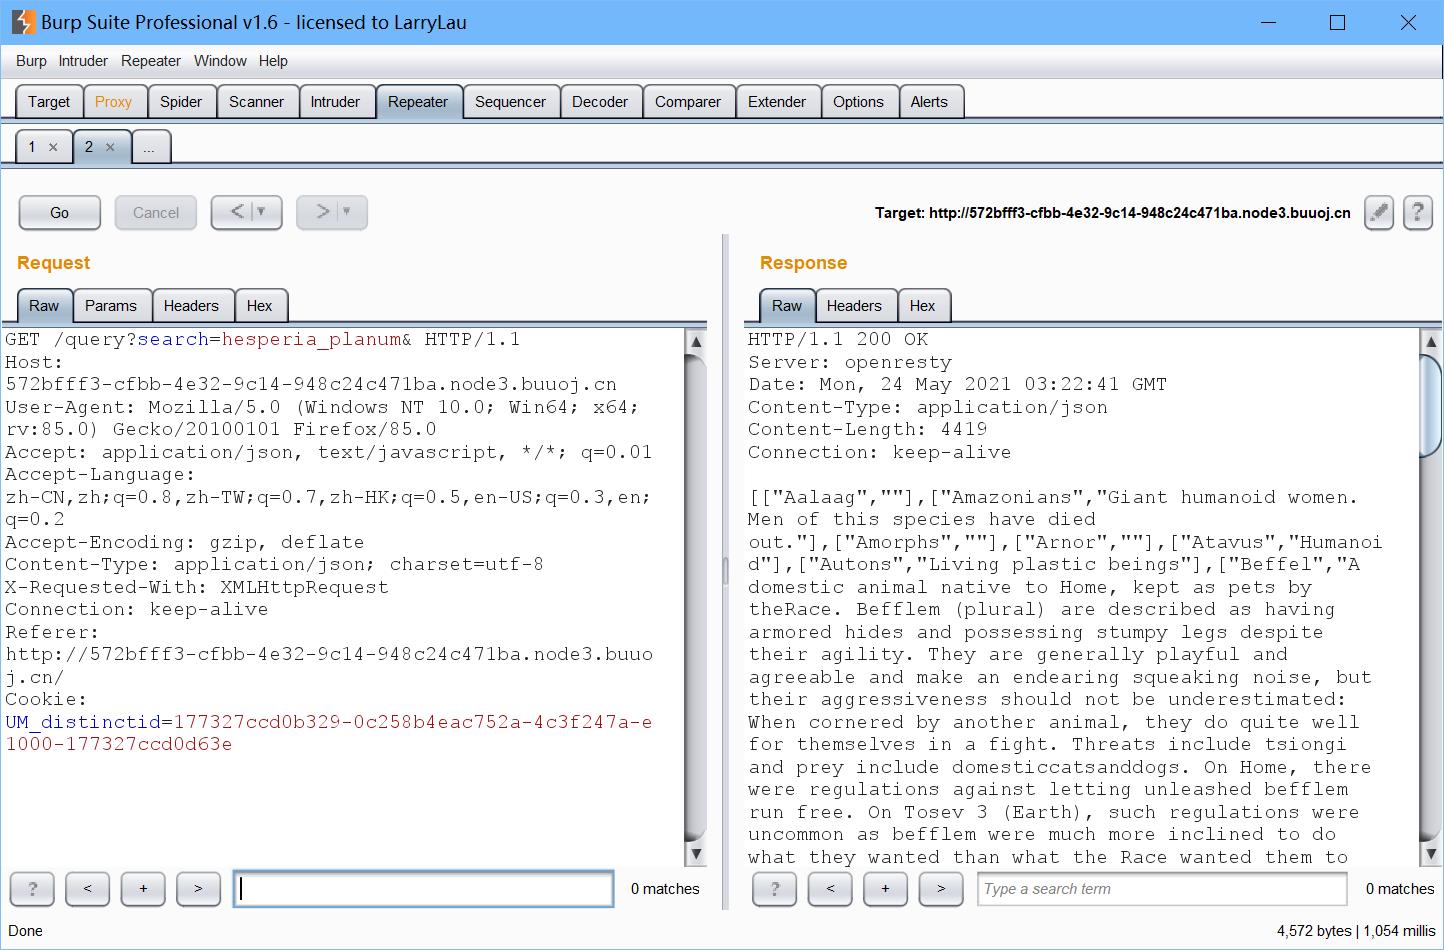This screenshot has width=1444, height=950.
Task: Select the Repeater tool tab
Action: point(418,102)
